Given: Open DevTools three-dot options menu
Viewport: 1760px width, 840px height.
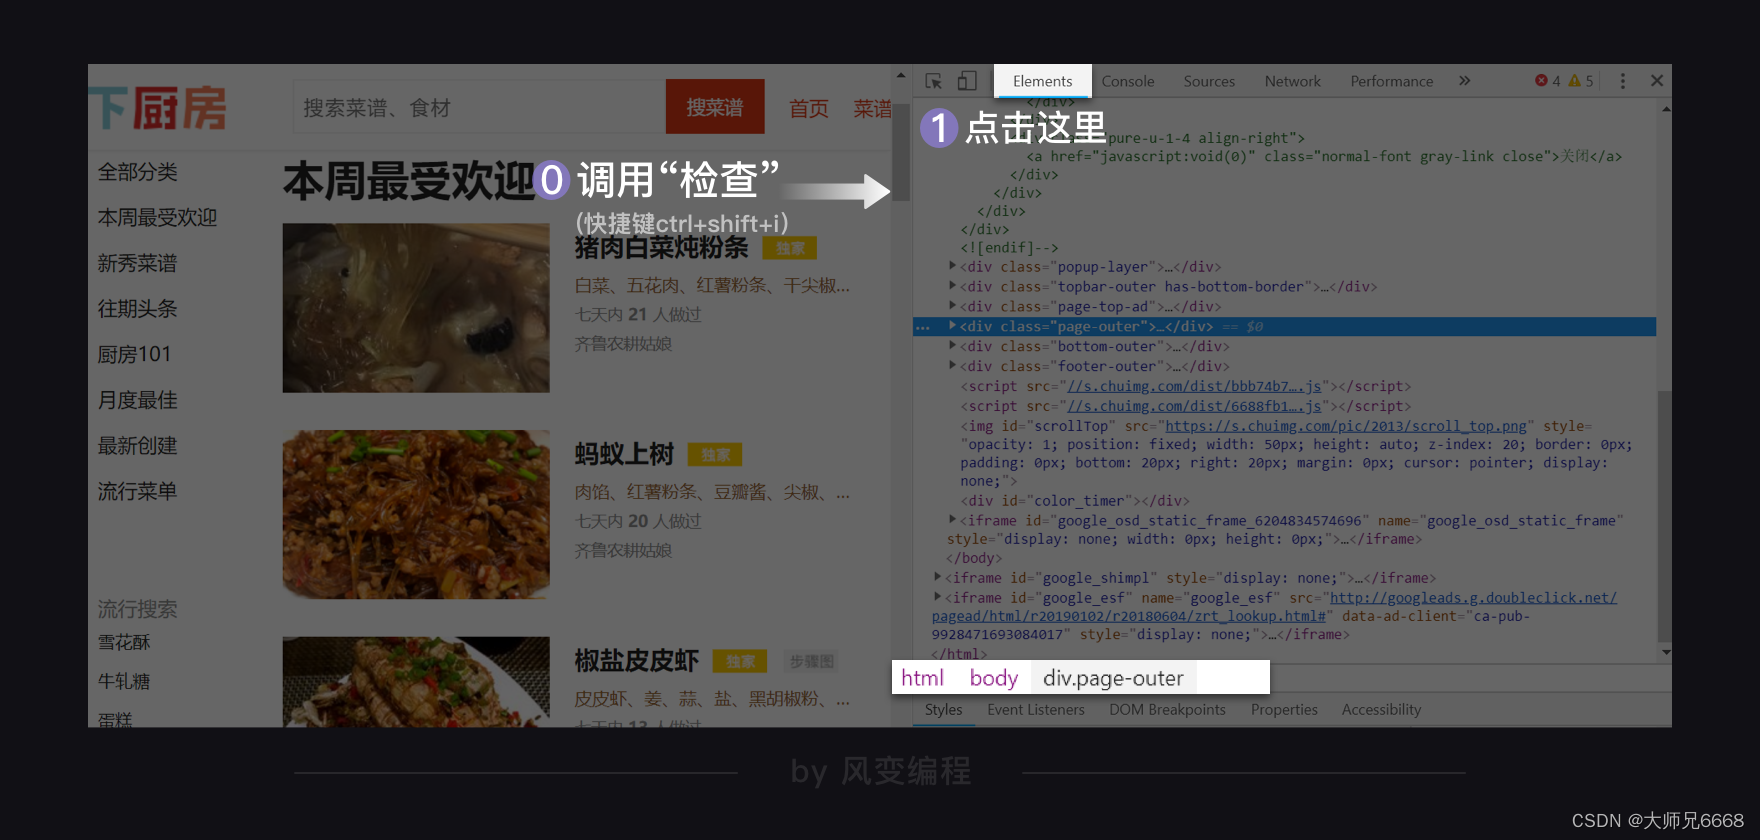Looking at the screenshot, I should [x=1622, y=81].
